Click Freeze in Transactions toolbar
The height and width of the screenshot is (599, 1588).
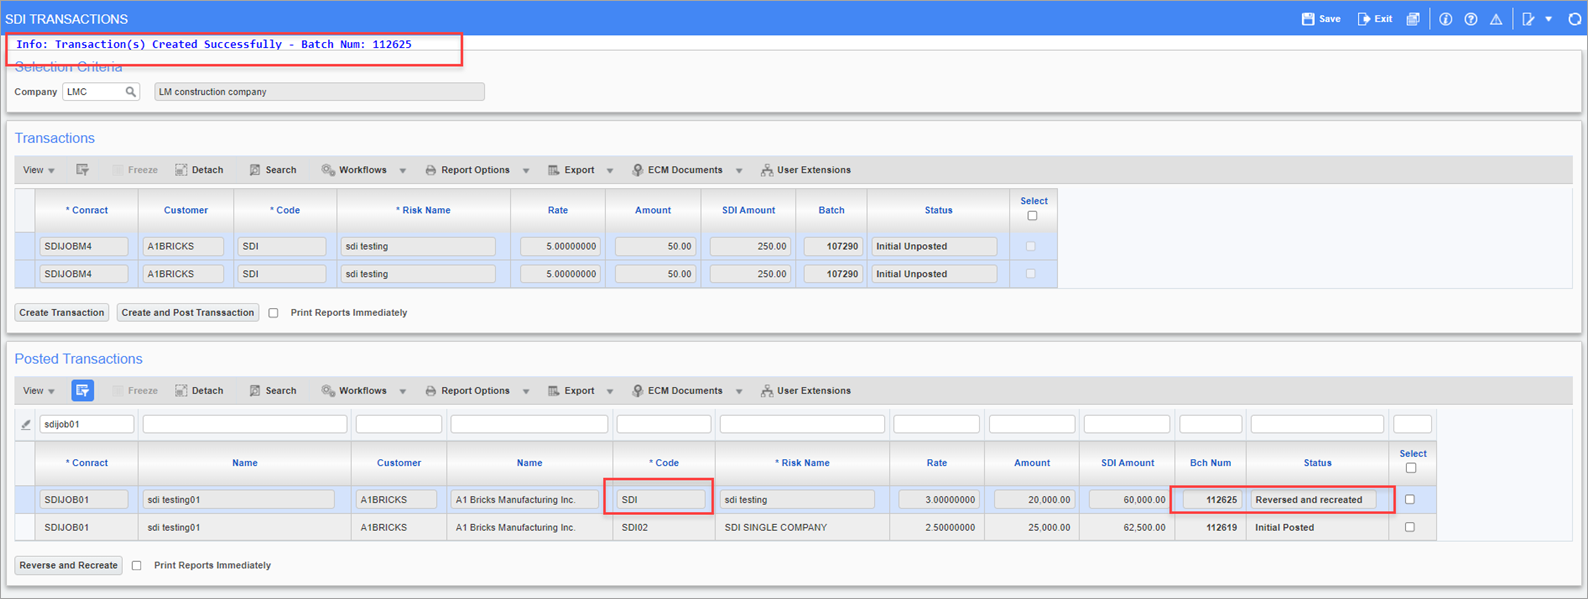[135, 170]
